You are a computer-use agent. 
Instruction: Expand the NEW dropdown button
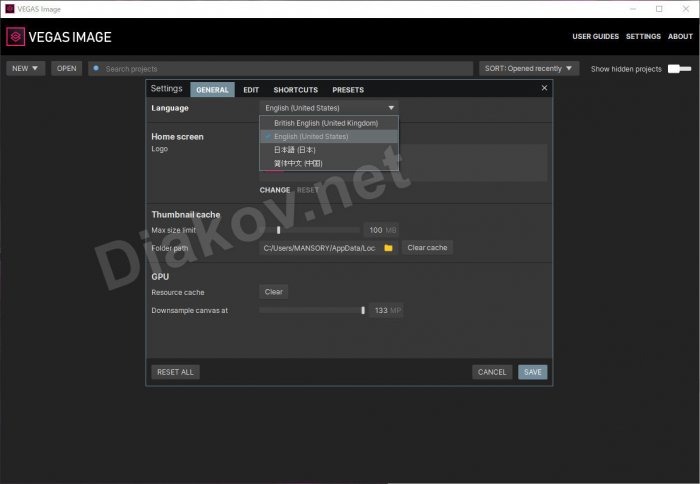pyautogui.click(x=25, y=68)
